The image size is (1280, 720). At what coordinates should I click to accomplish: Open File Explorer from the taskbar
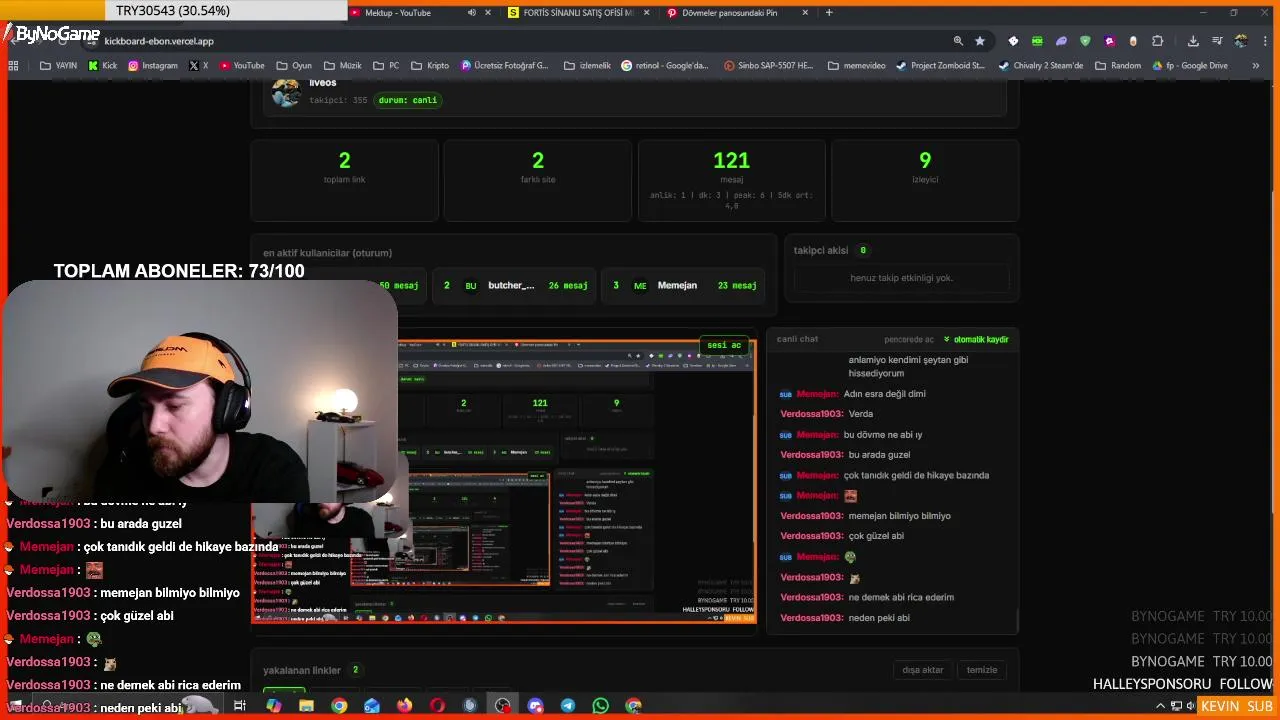(x=306, y=705)
